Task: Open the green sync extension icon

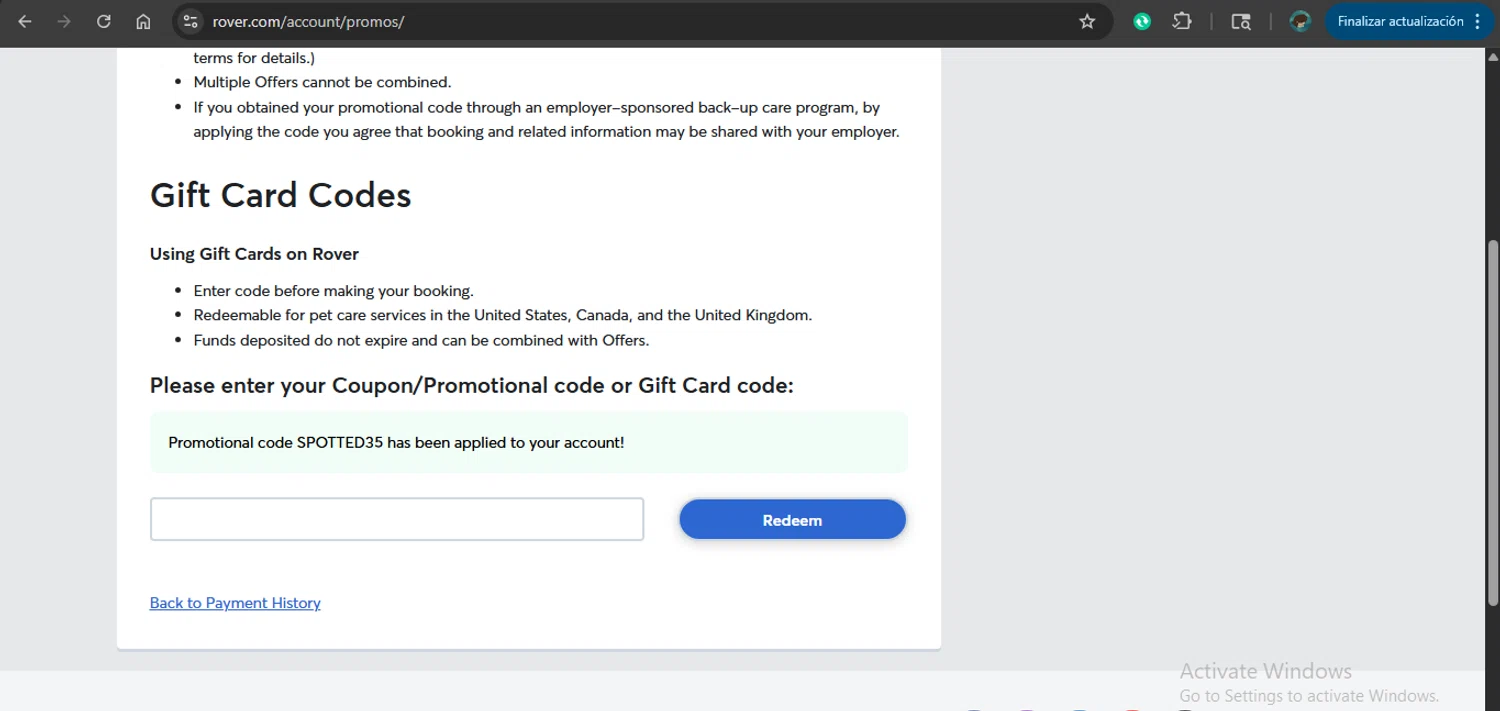Action: (x=1142, y=21)
